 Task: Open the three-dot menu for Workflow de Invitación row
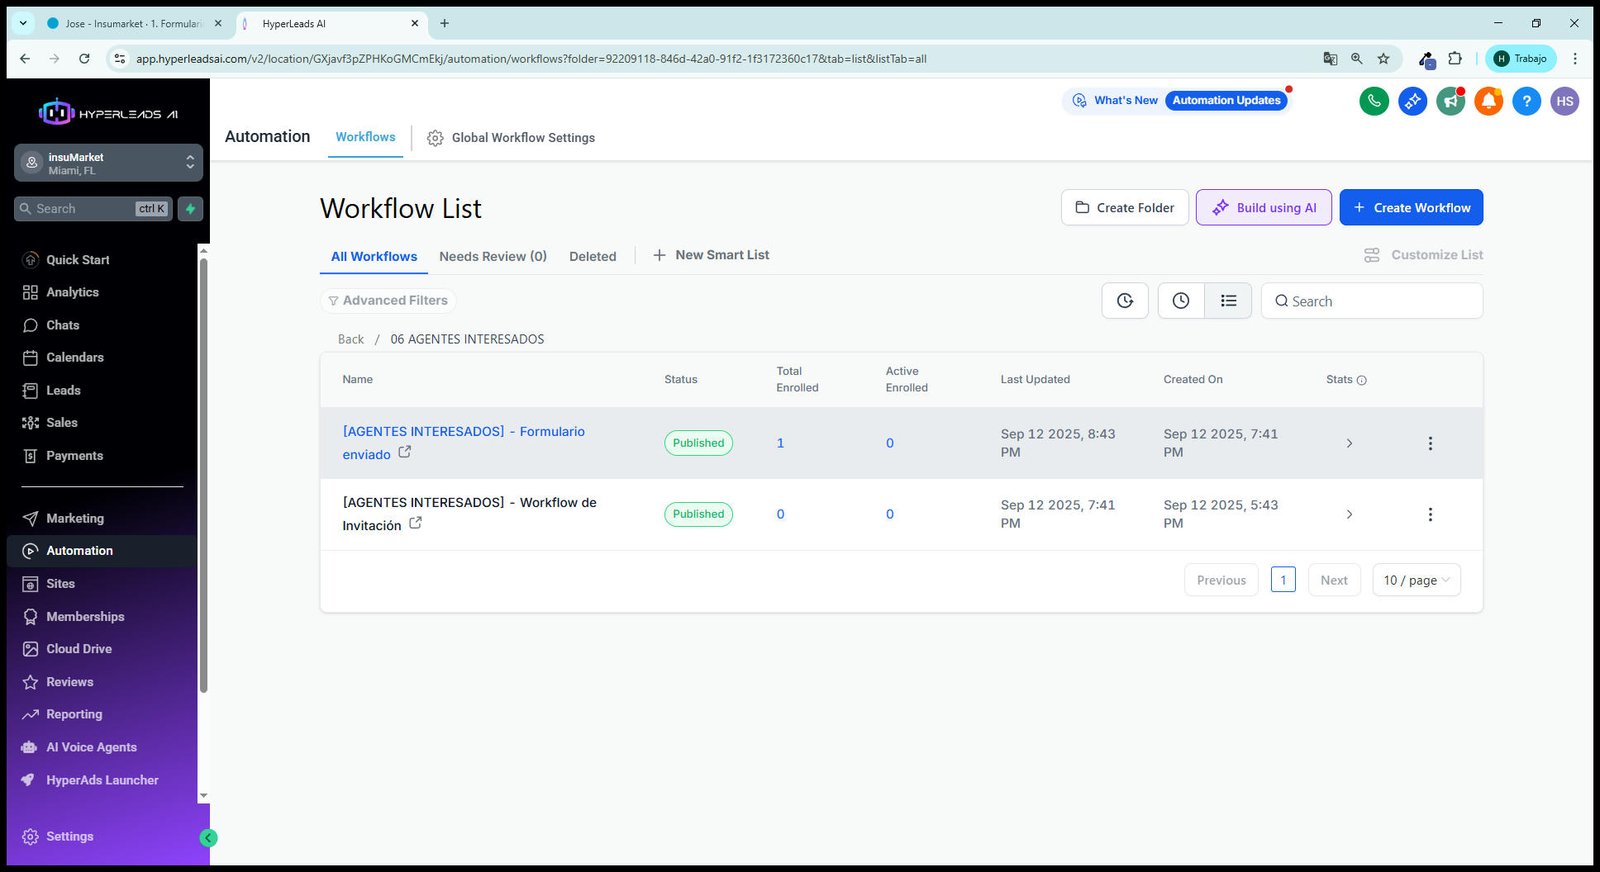click(x=1430, y=514)
